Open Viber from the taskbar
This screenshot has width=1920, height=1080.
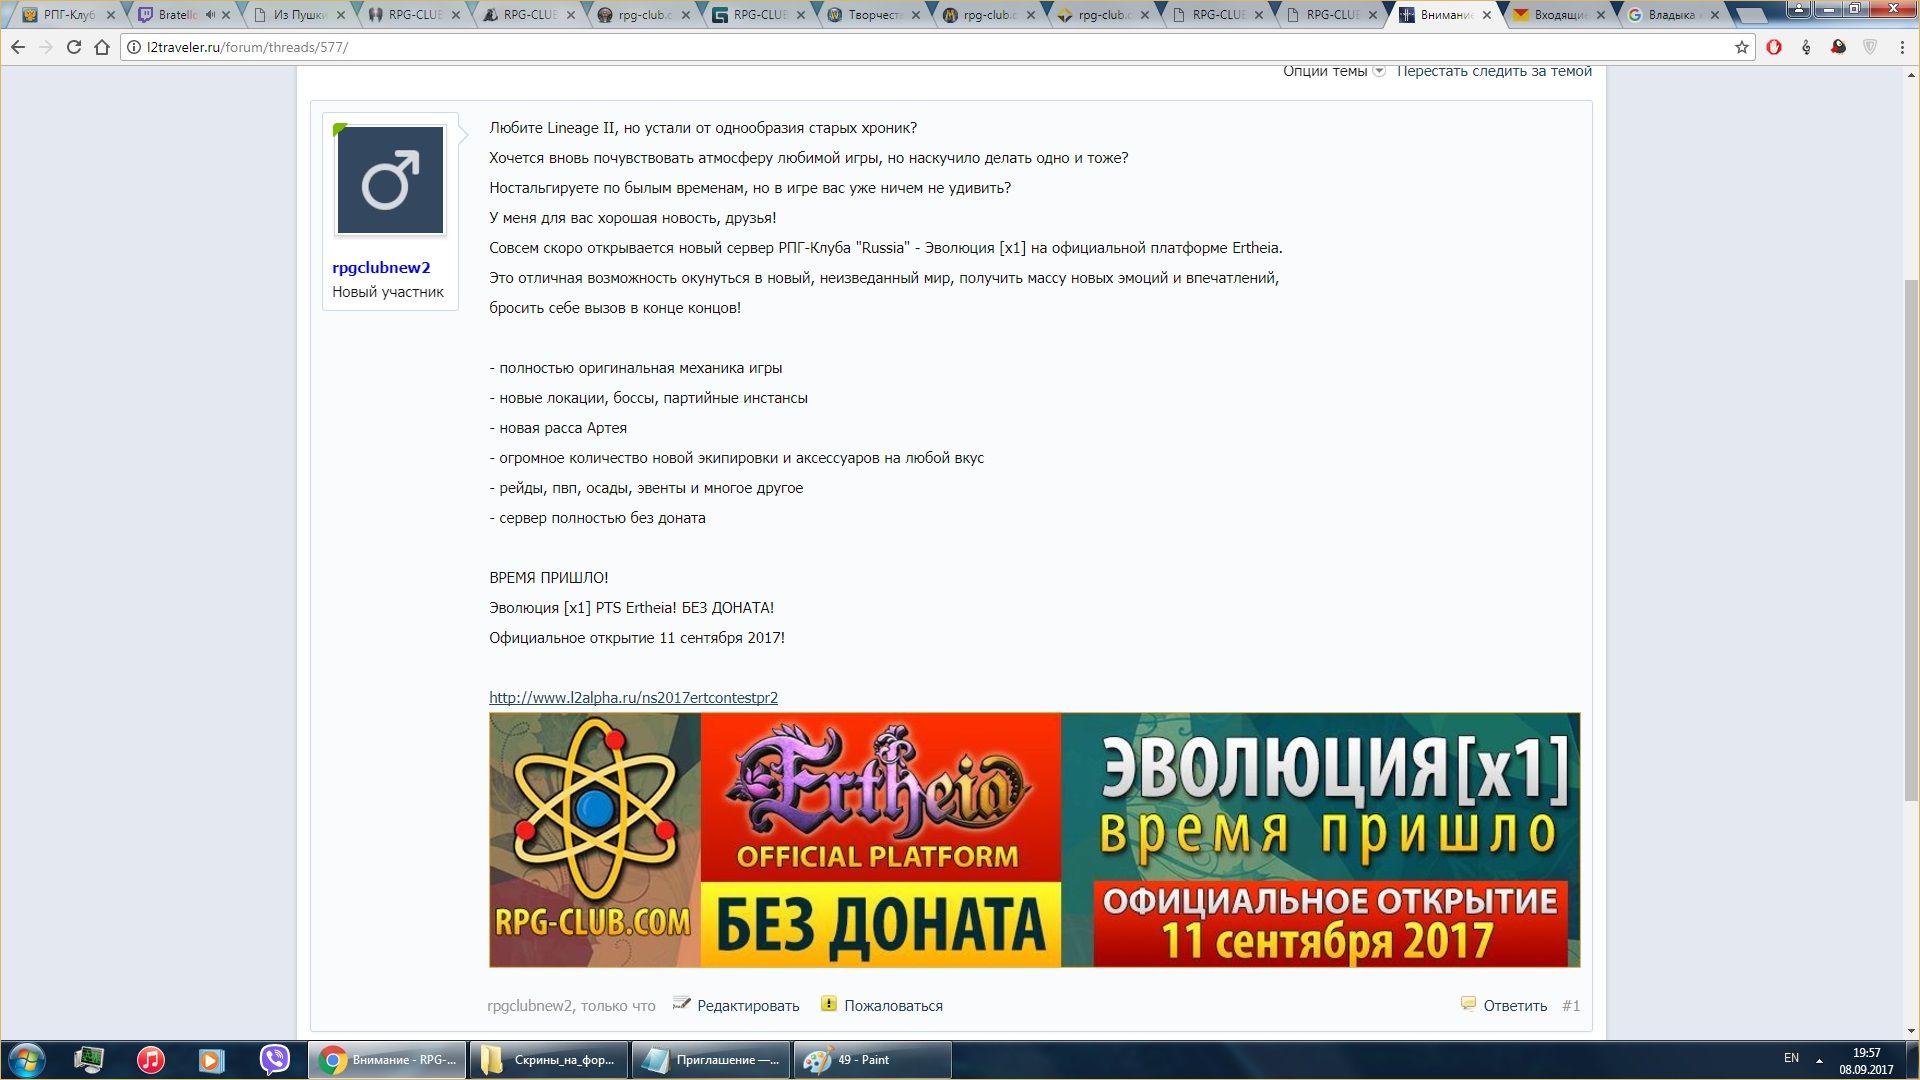[274, 1060]
